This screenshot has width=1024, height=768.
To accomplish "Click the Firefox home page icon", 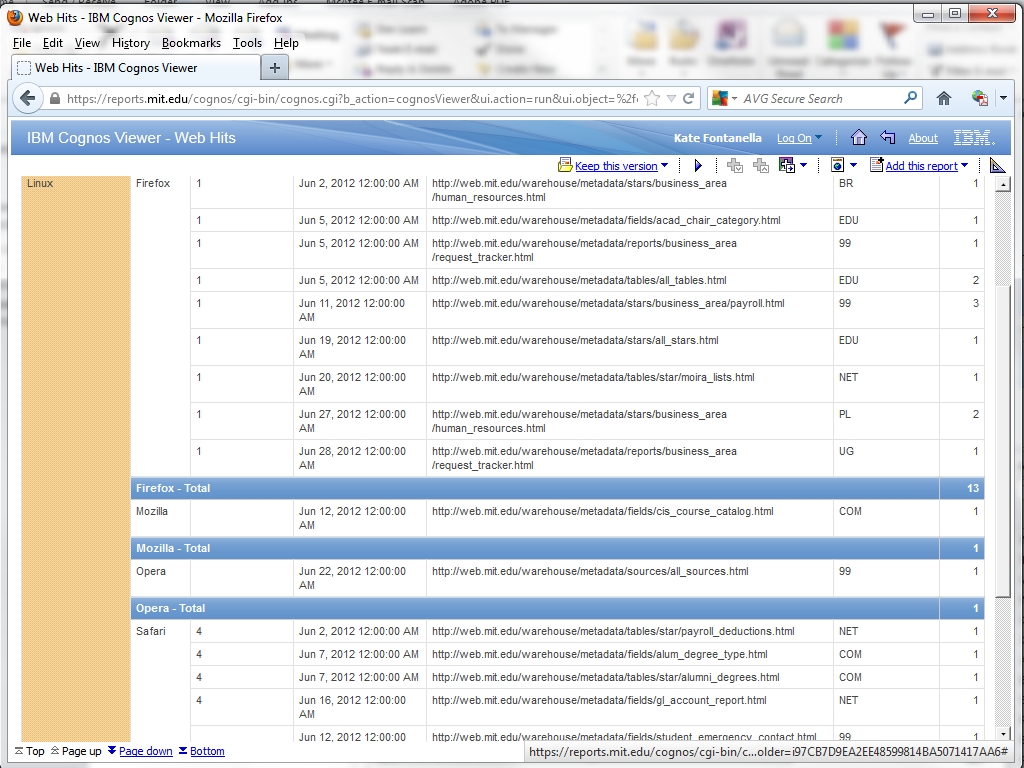I will tap(943, 98).
